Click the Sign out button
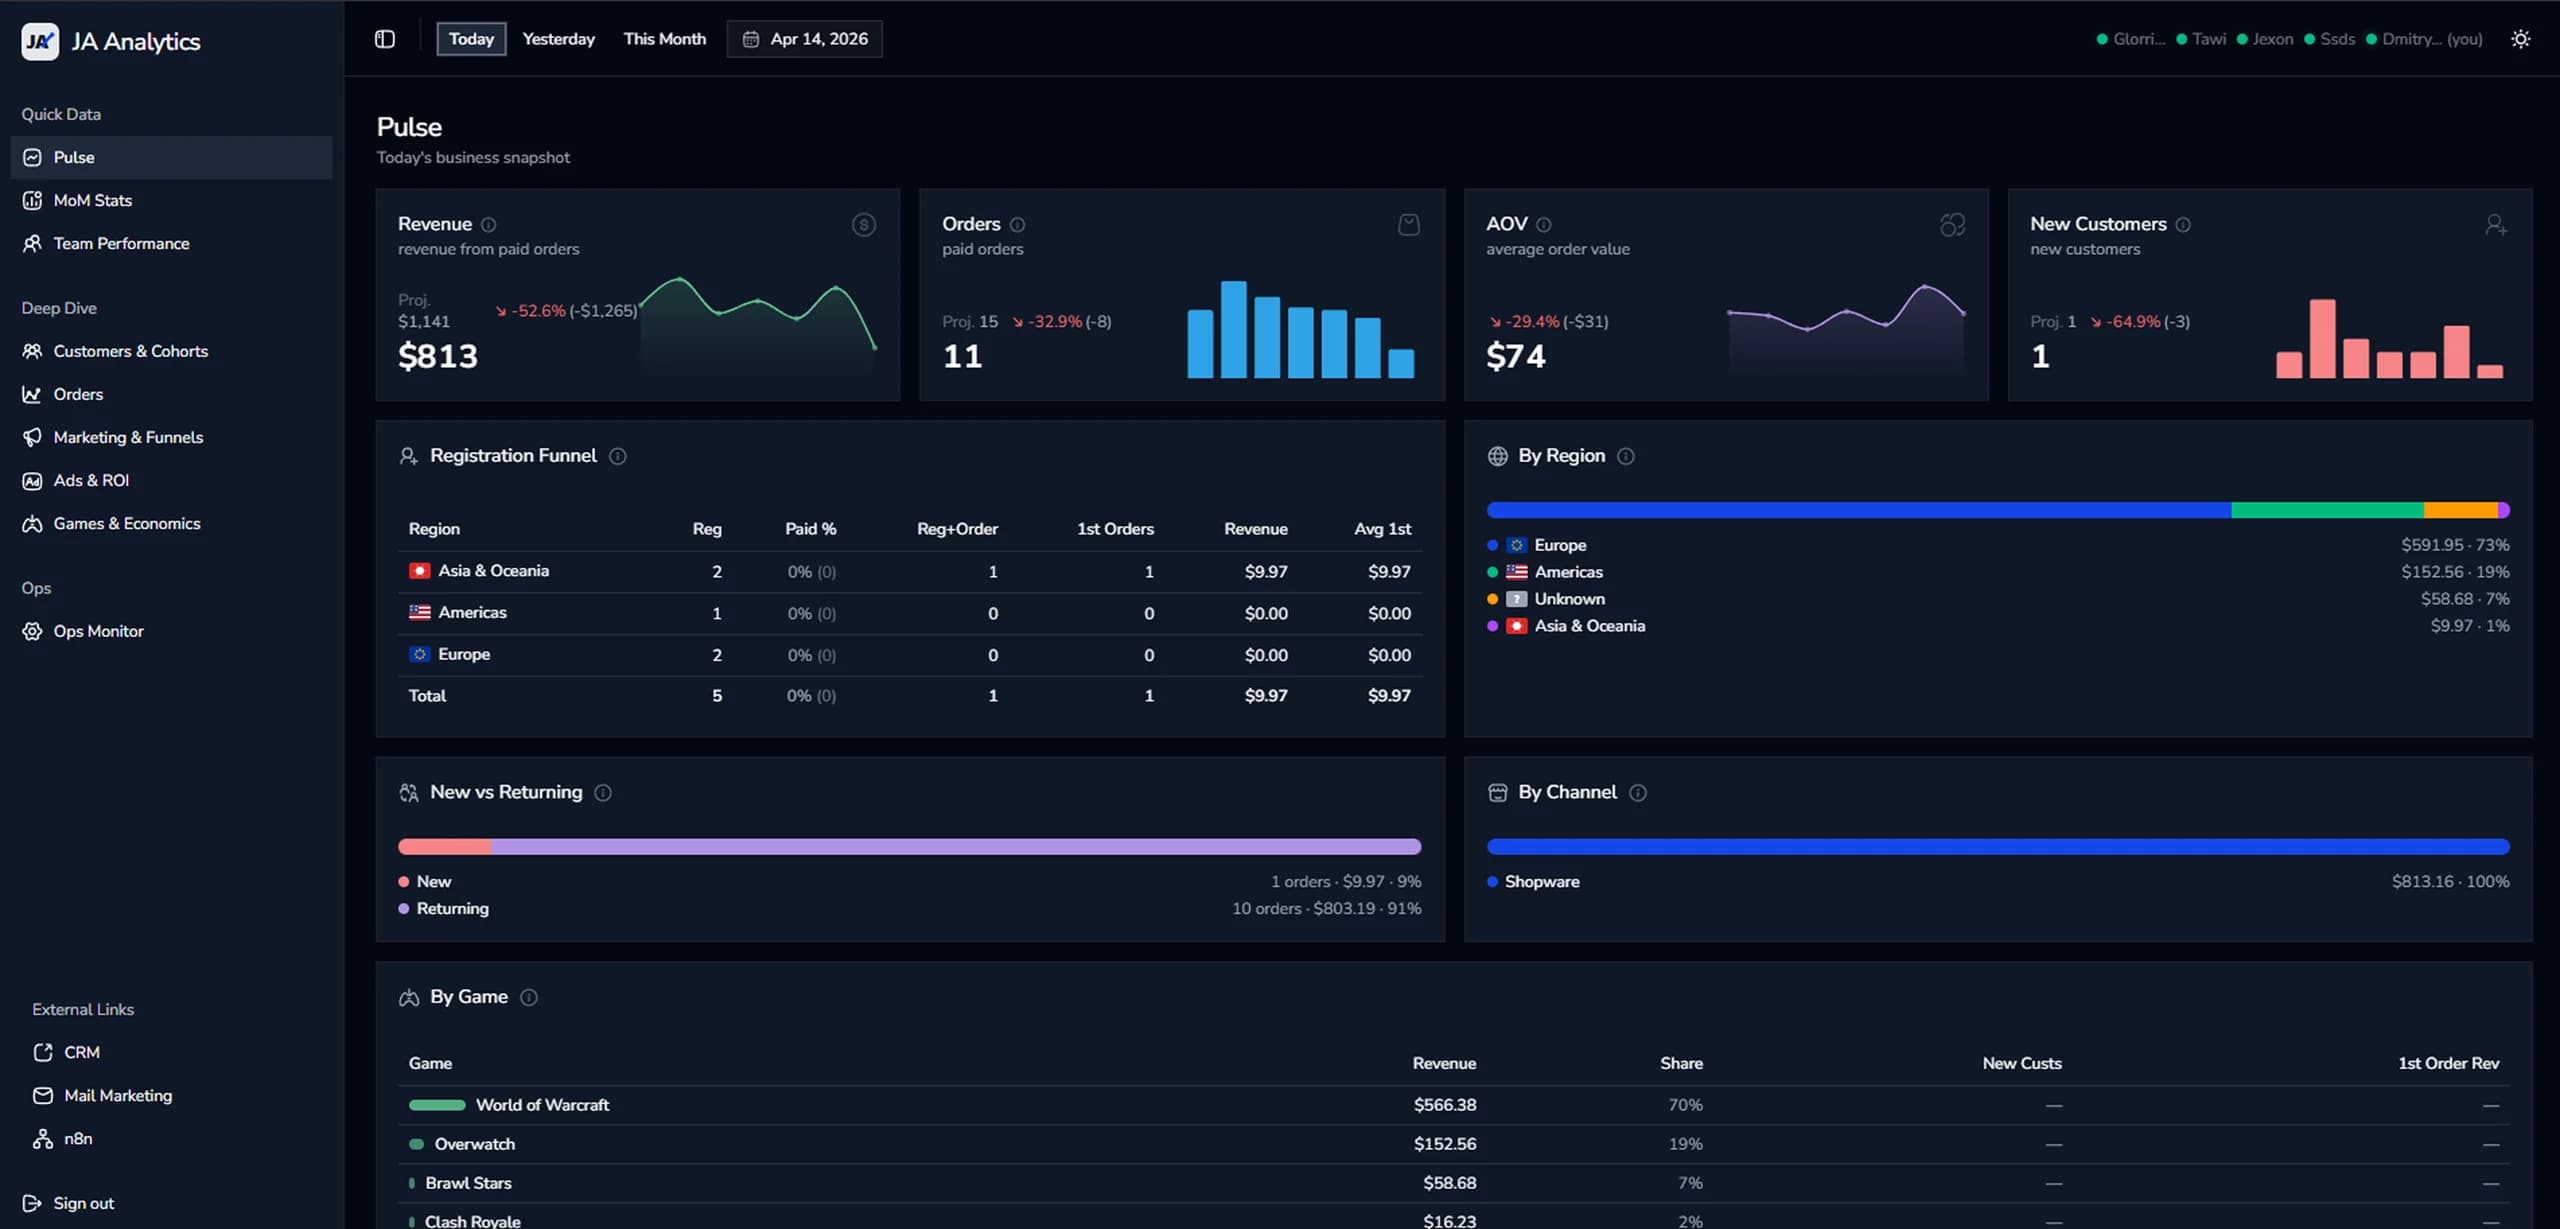The image size is (2560, 1229). point(83,1203)
